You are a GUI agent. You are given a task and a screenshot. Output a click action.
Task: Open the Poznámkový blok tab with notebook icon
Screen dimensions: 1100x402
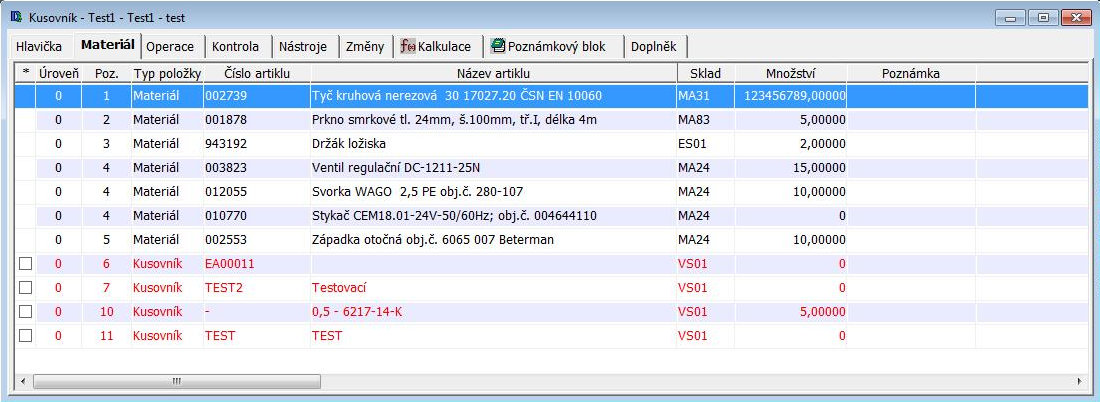click(553, 46)
